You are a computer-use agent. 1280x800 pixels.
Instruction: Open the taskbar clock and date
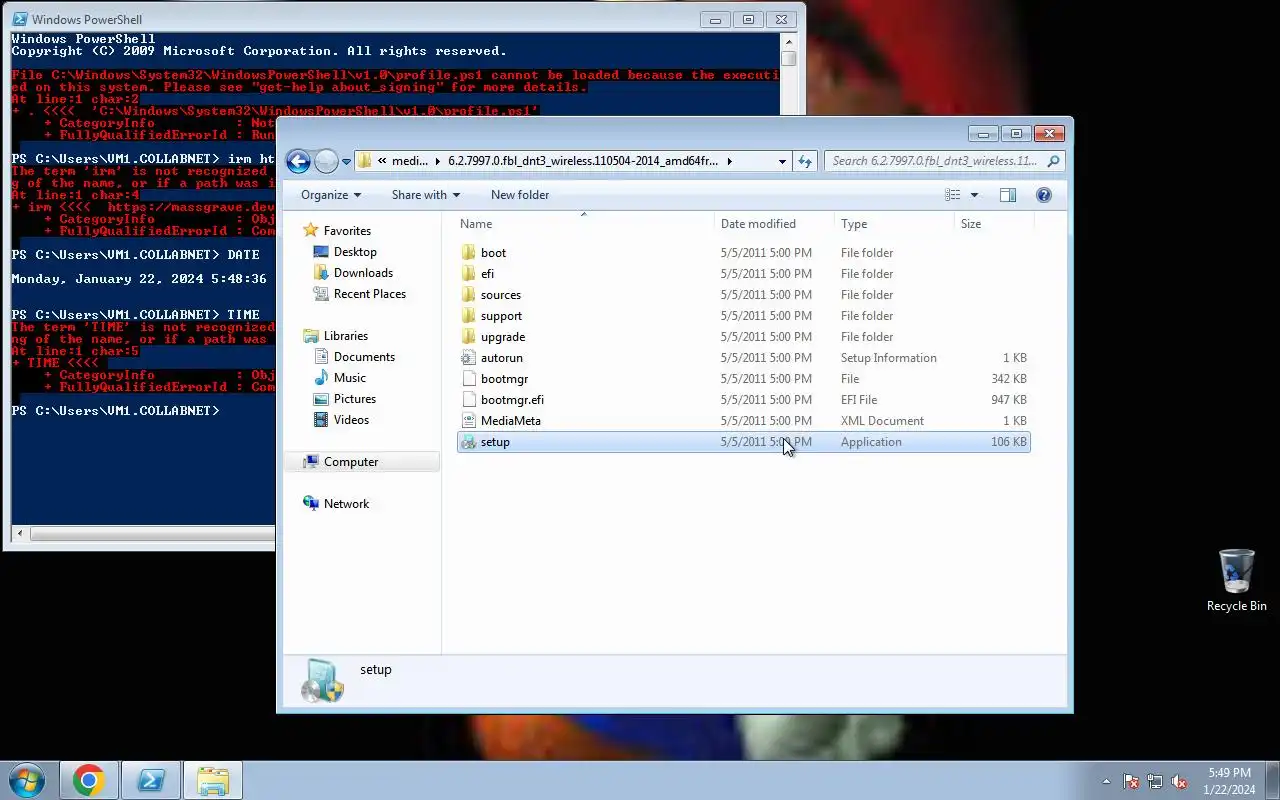pos(1229,781)
